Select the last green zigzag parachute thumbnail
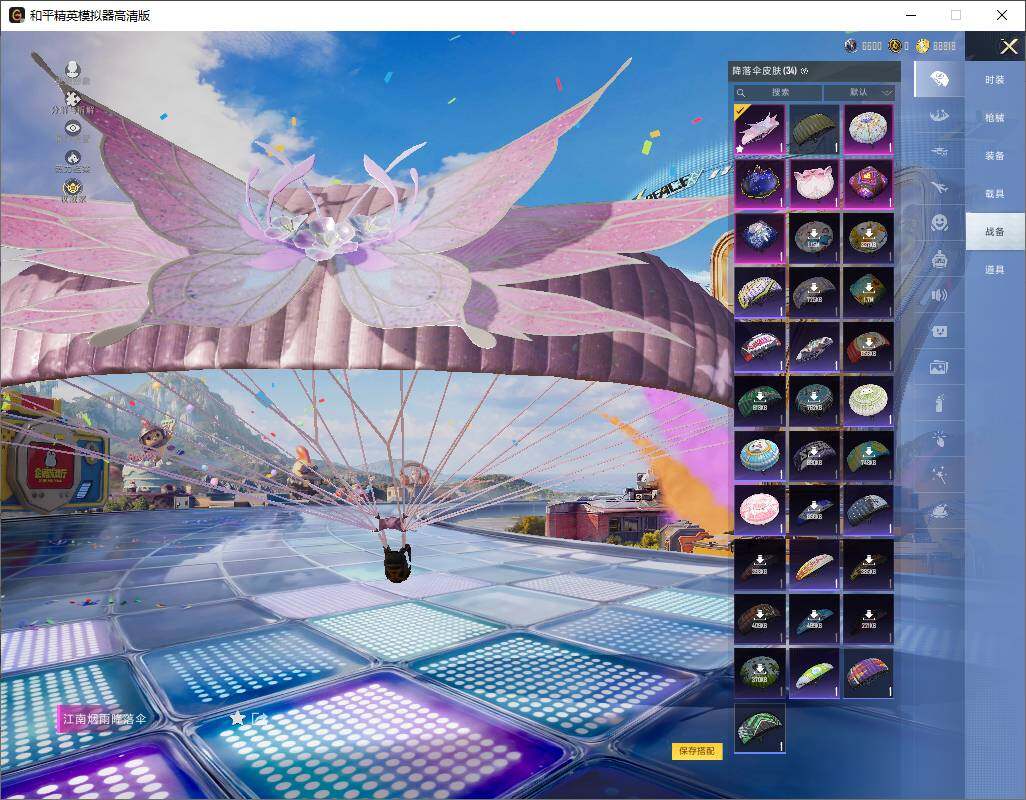This screenshot has height=800, width=1026. (760, 727)
